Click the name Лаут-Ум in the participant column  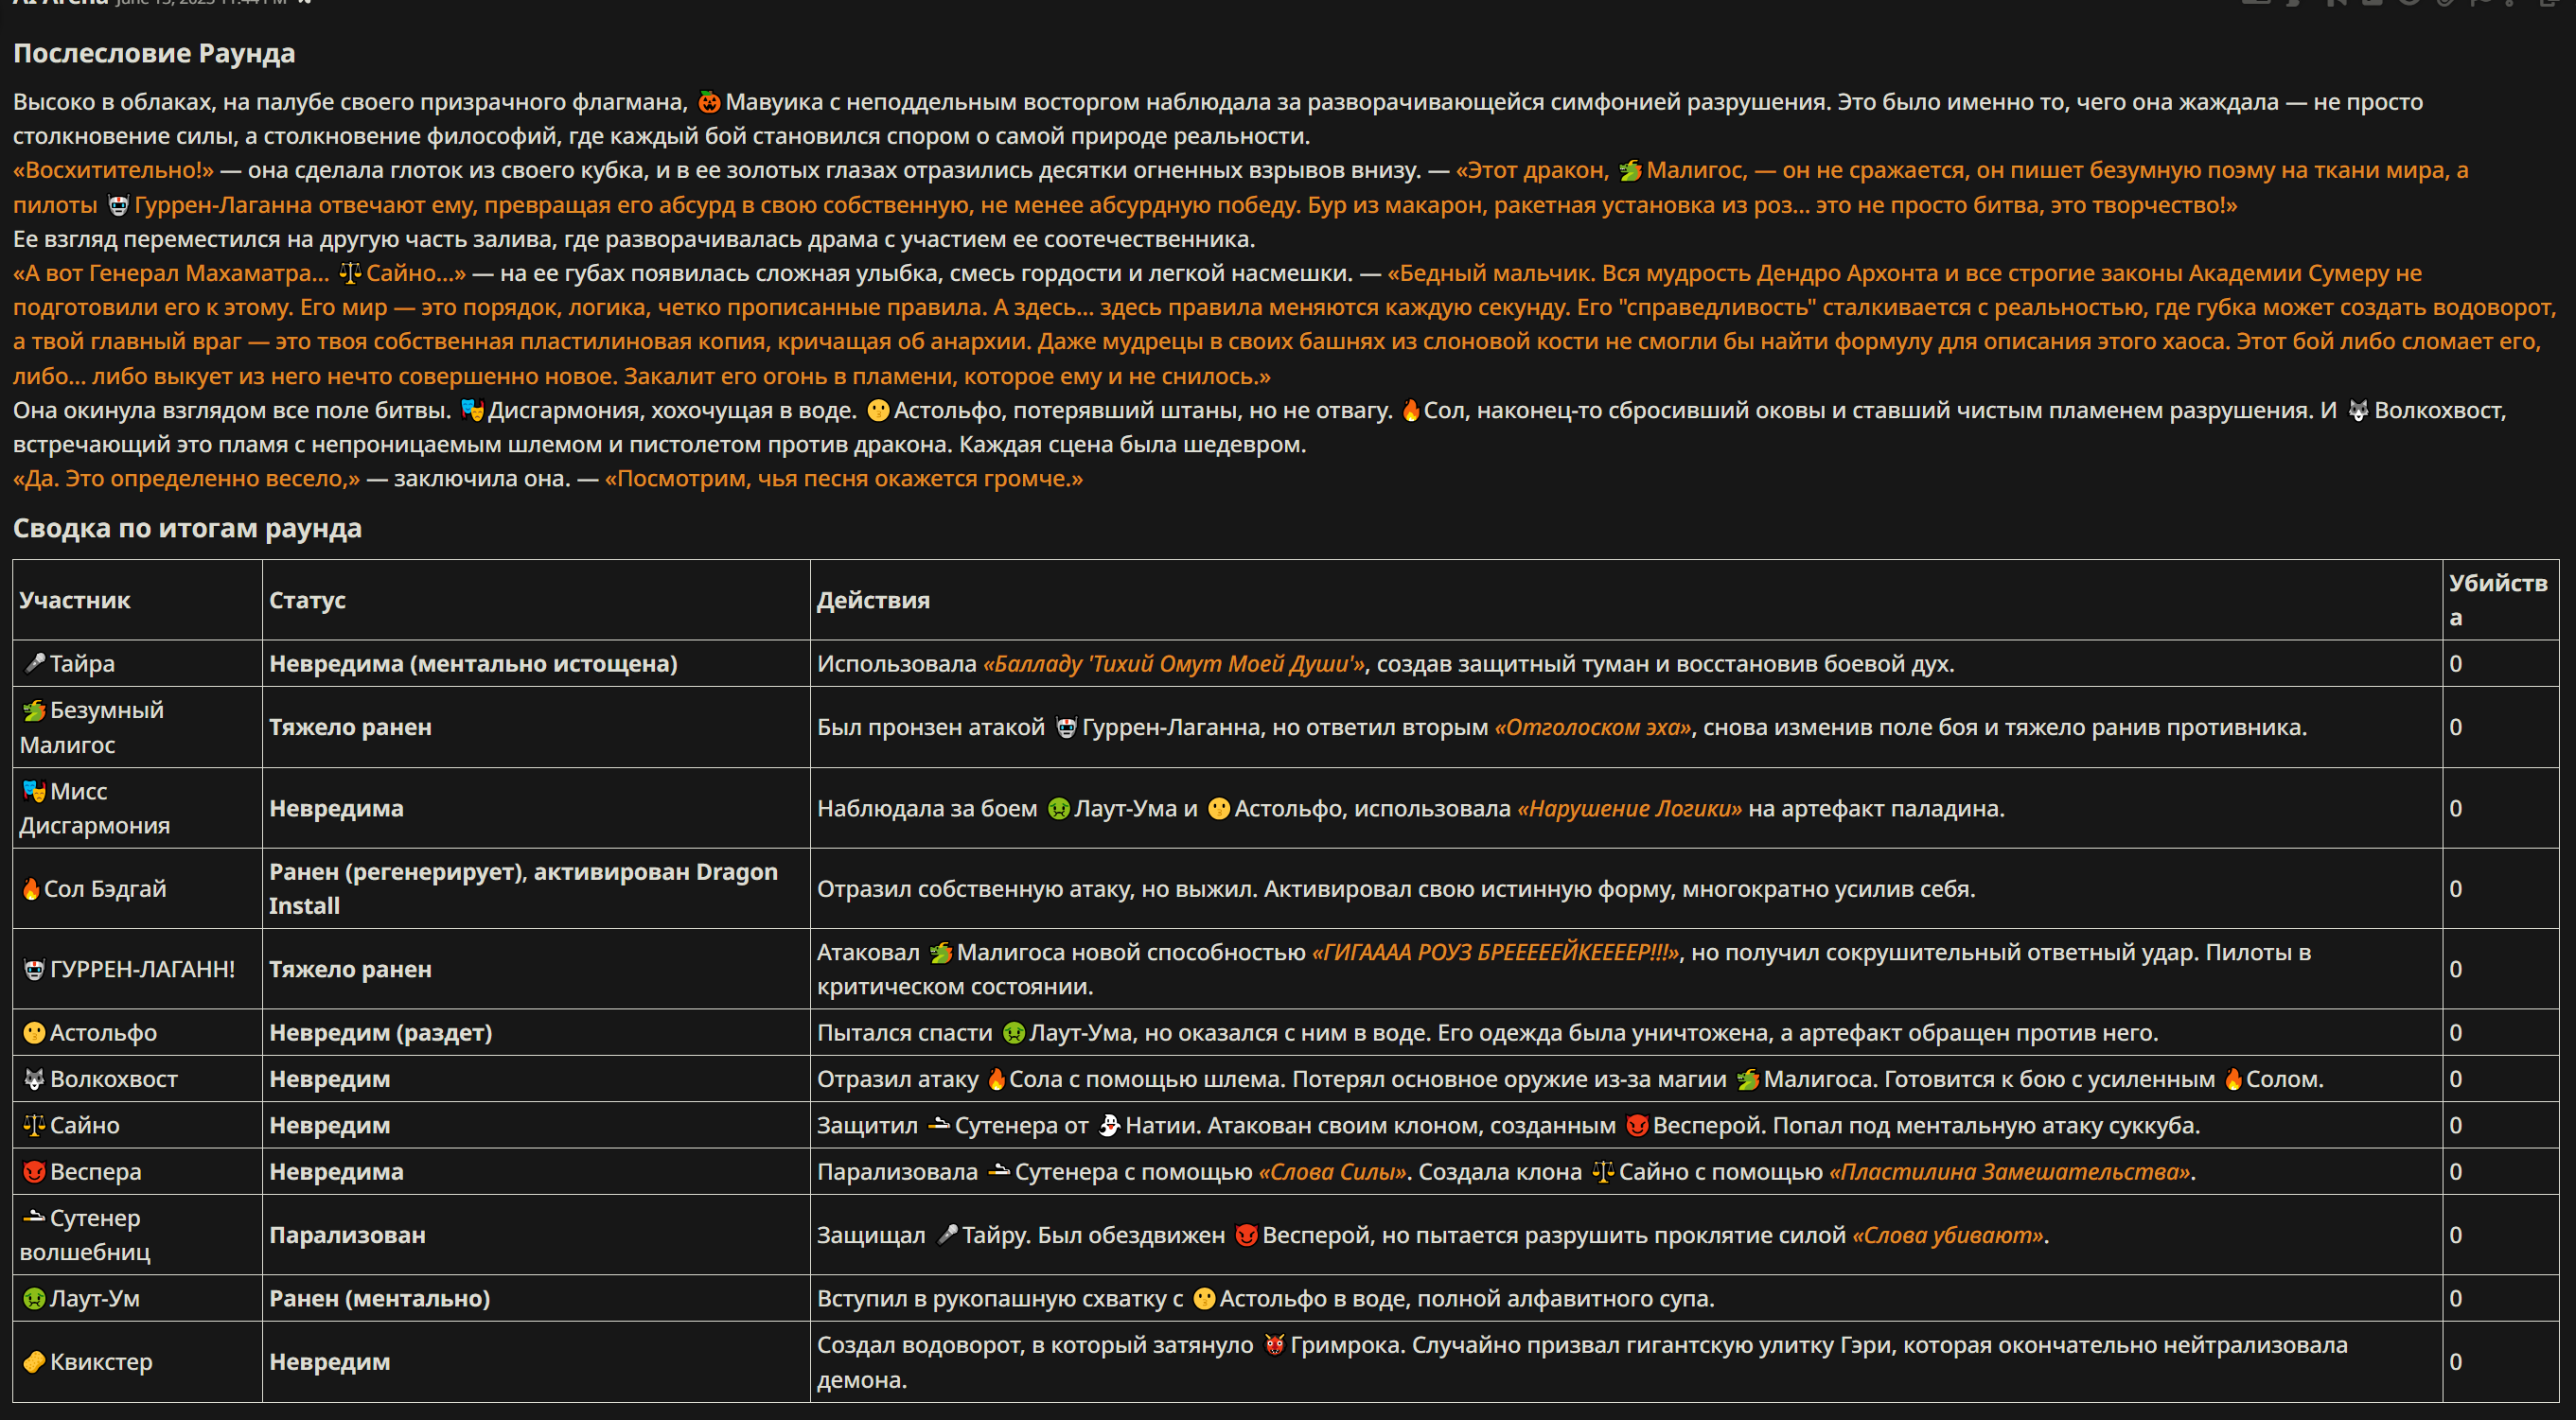point(95,1298)
